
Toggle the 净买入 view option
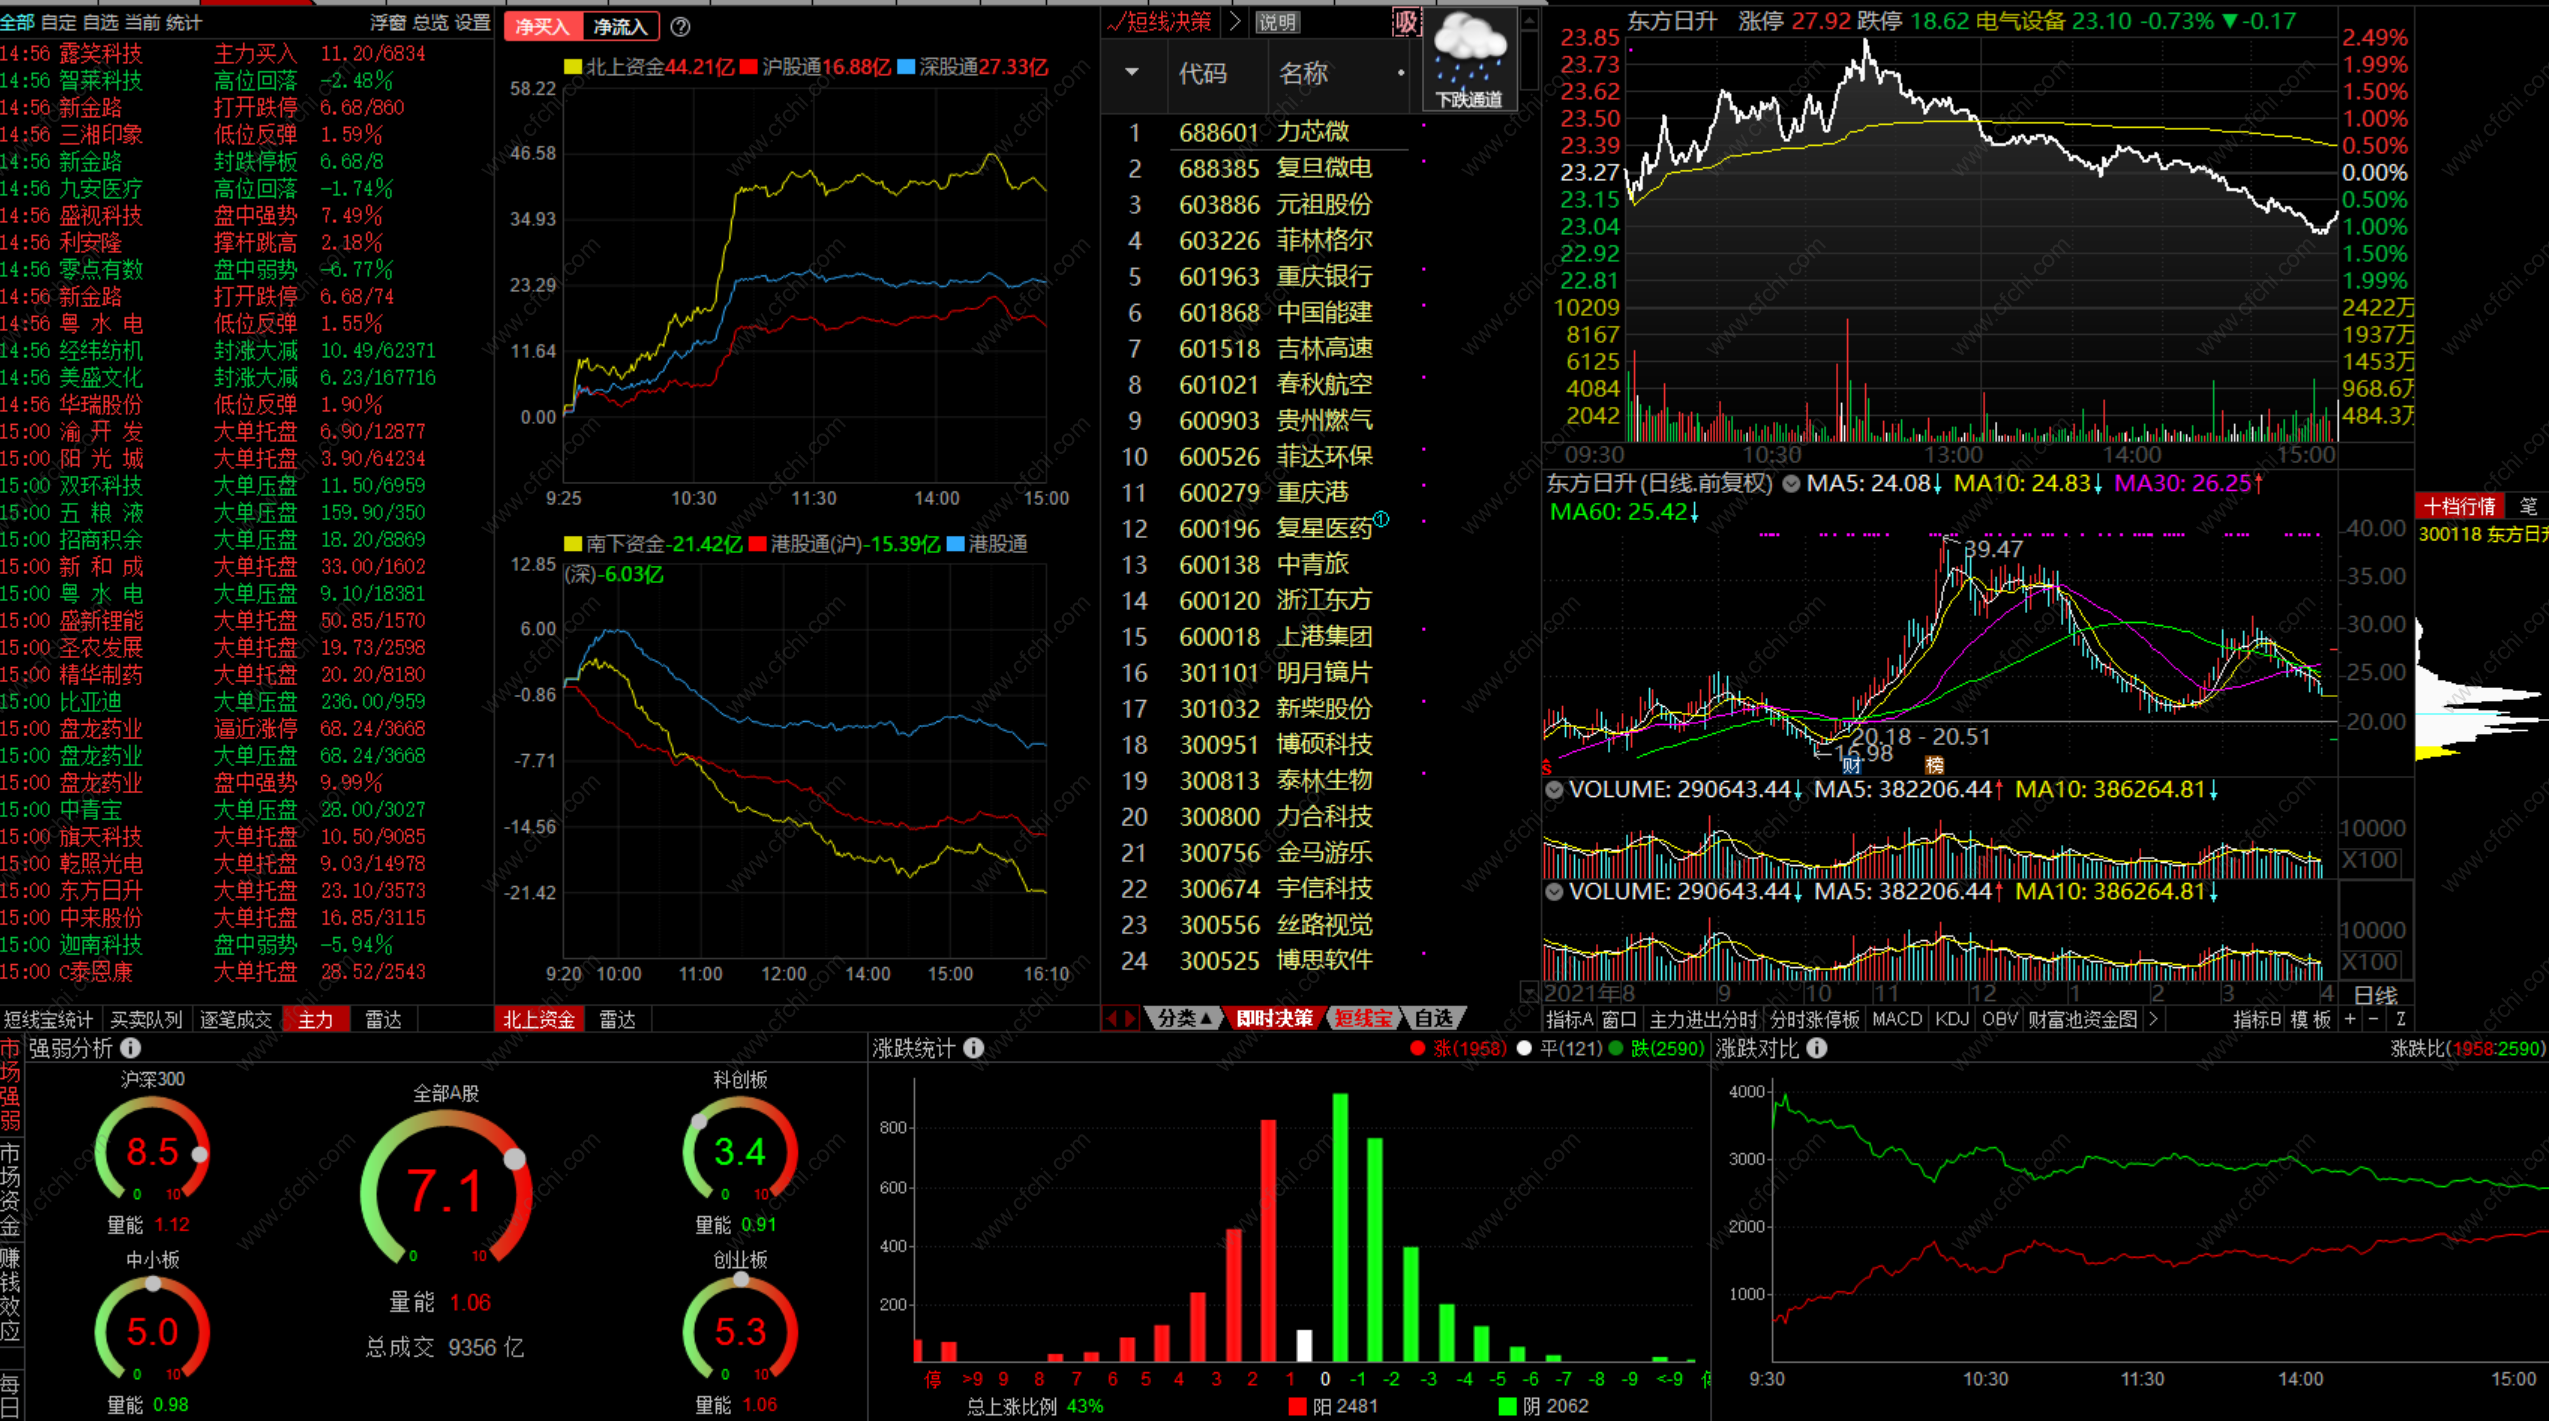[x=542, y=27]
